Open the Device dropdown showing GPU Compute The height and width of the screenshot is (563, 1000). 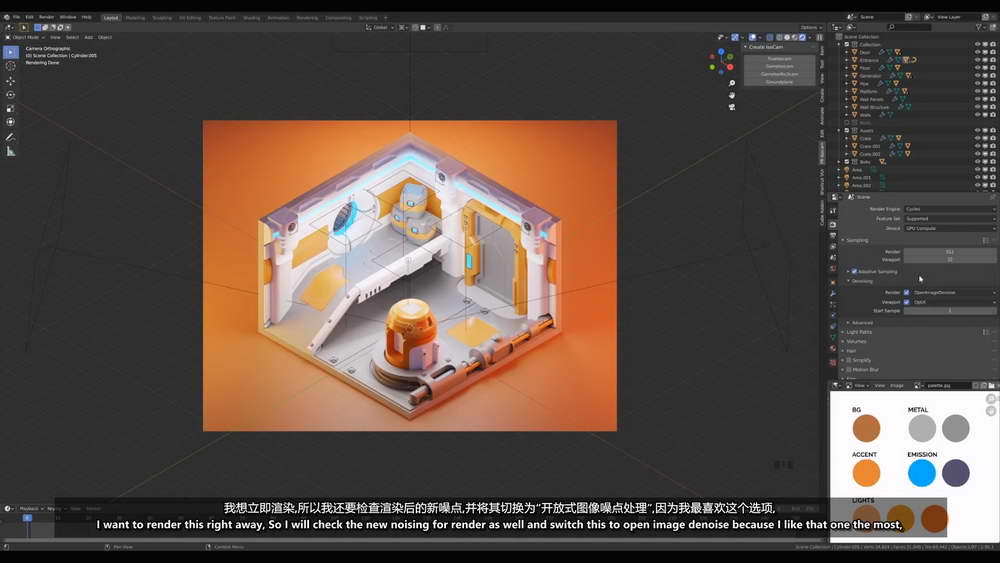(949, 228)
